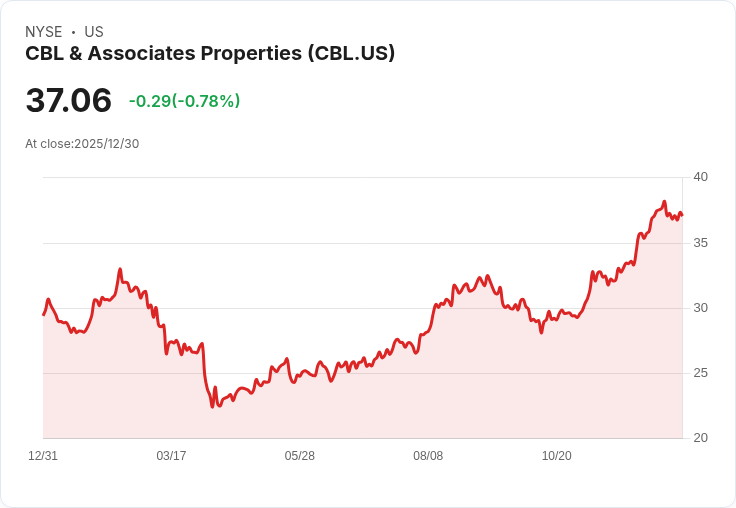
Task: Click the 08/08 date axis label
Action: (428, 456)
